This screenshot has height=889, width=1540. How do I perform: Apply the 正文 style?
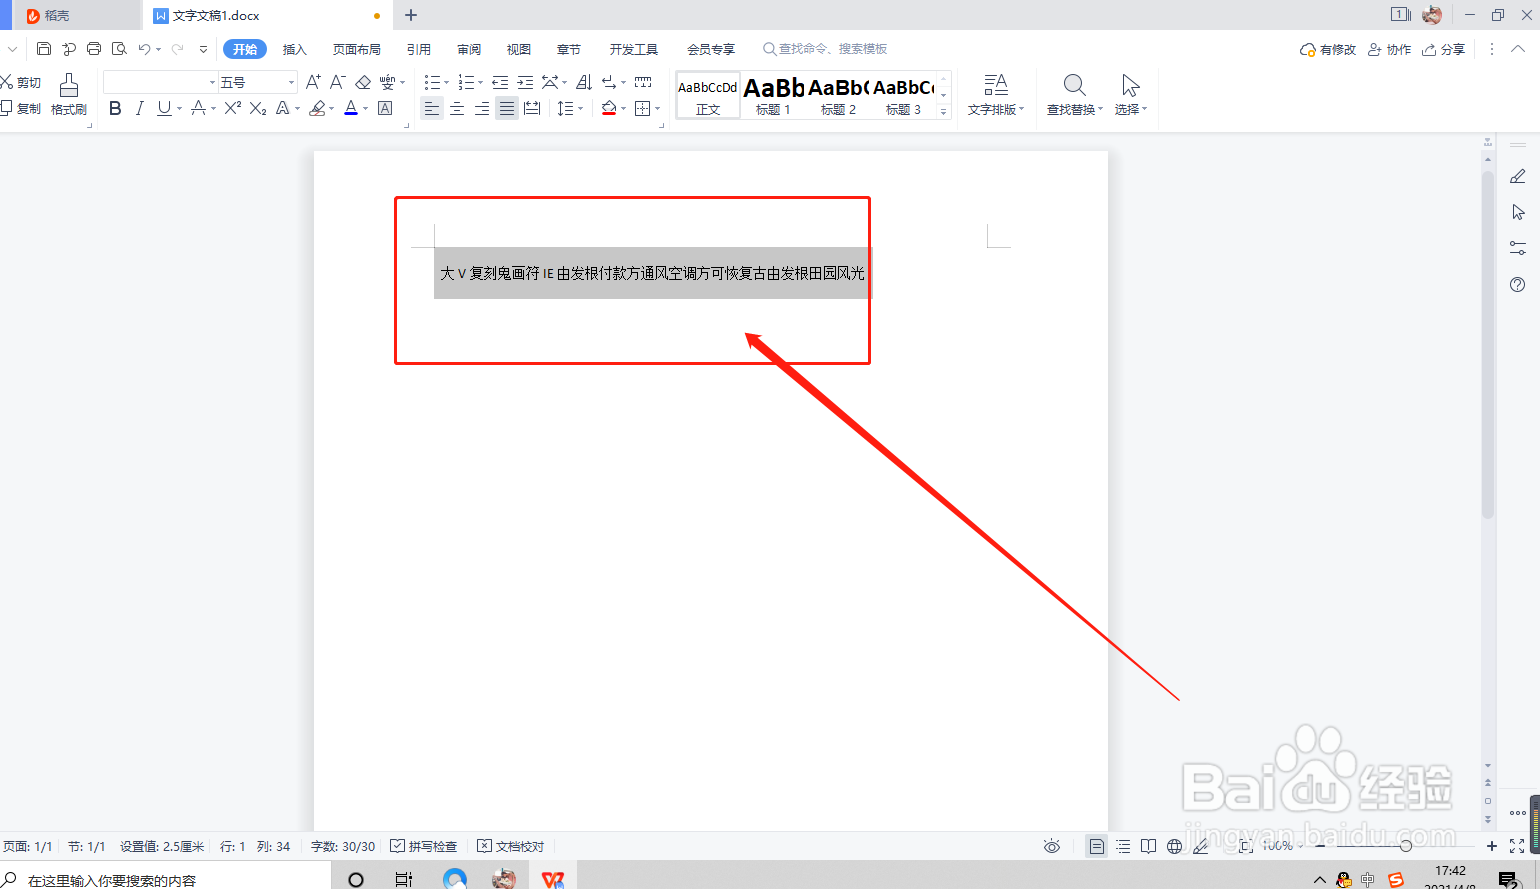click(708, 95)
